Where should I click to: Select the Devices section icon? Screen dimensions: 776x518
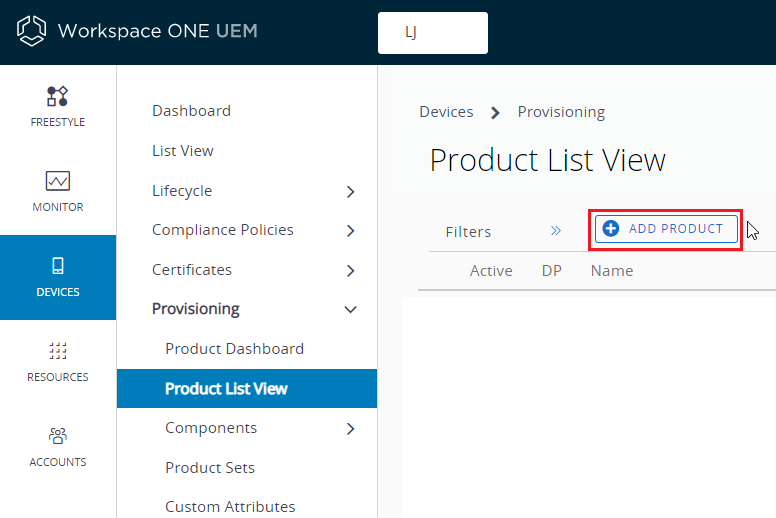pos(57,266)
